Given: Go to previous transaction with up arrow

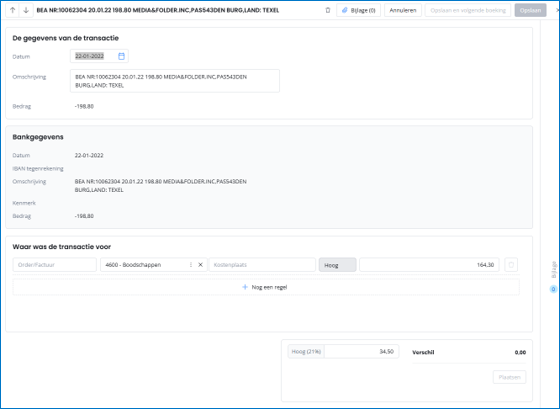Looking at the screenshot, I should 12,10.
